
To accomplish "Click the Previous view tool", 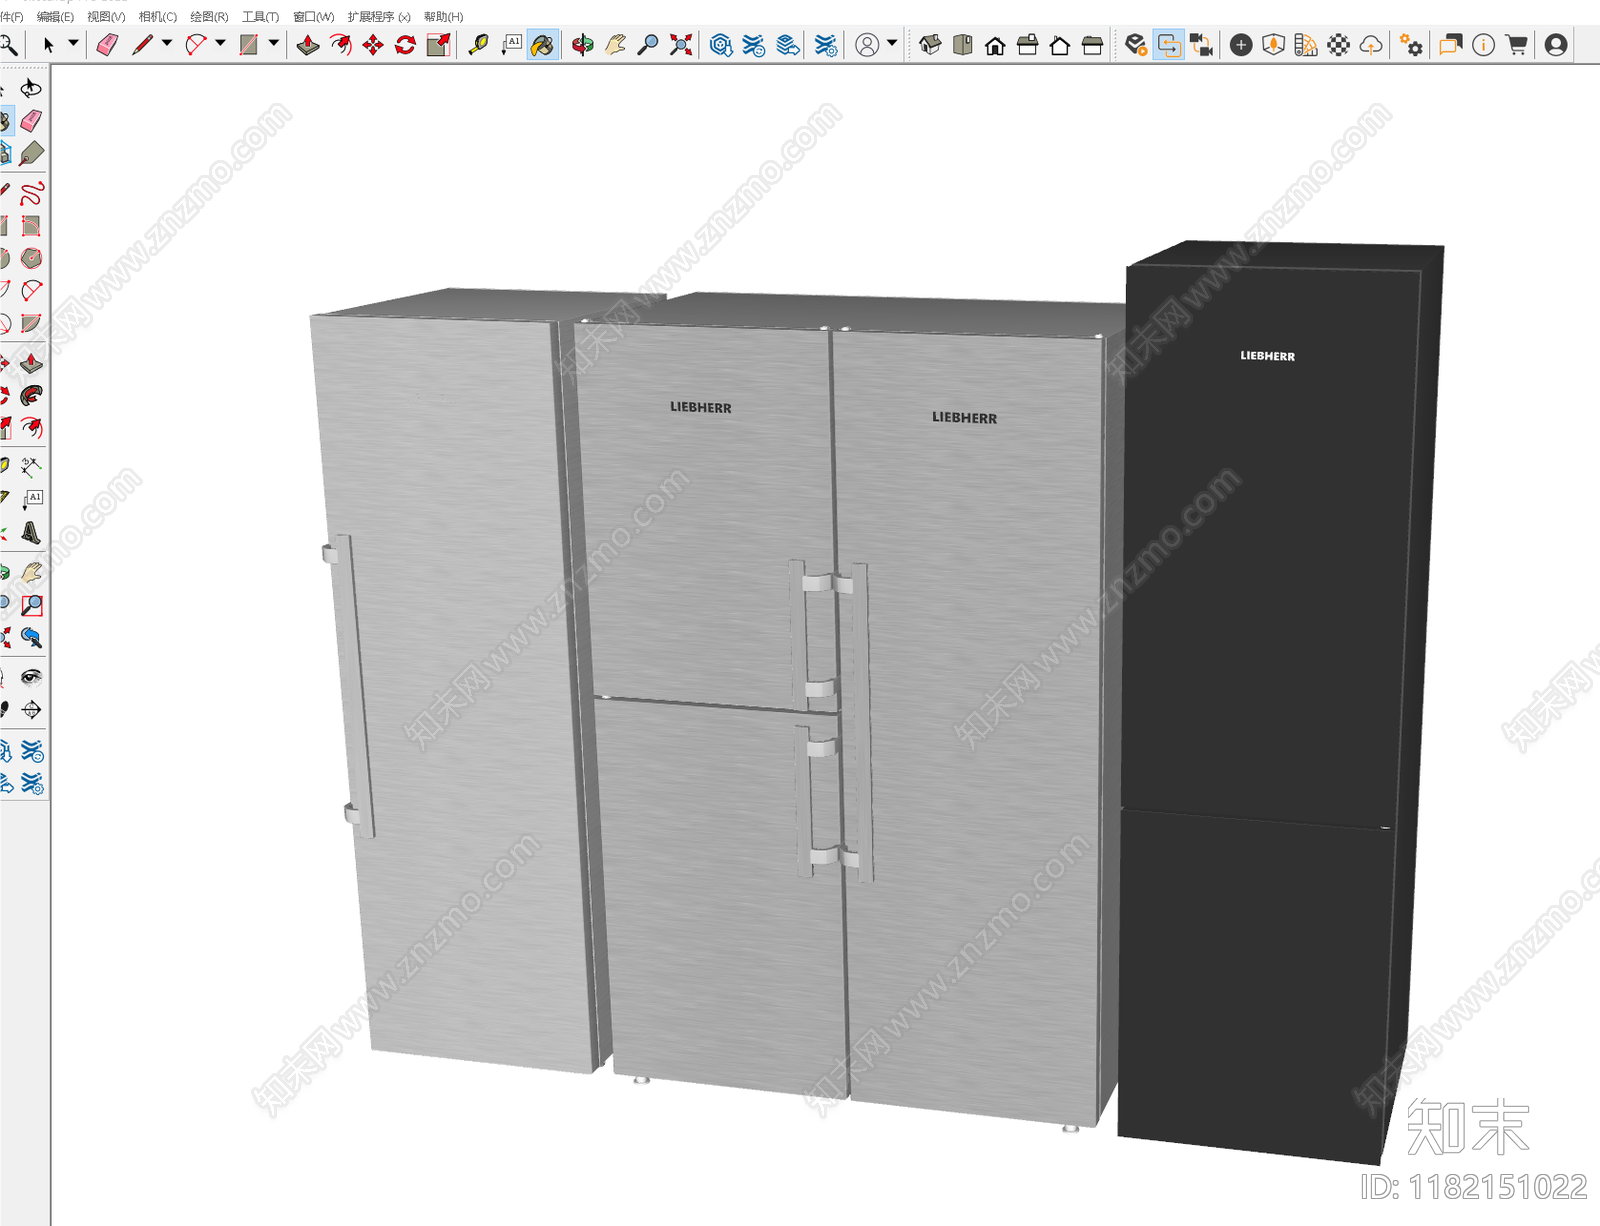I will 31,637.
